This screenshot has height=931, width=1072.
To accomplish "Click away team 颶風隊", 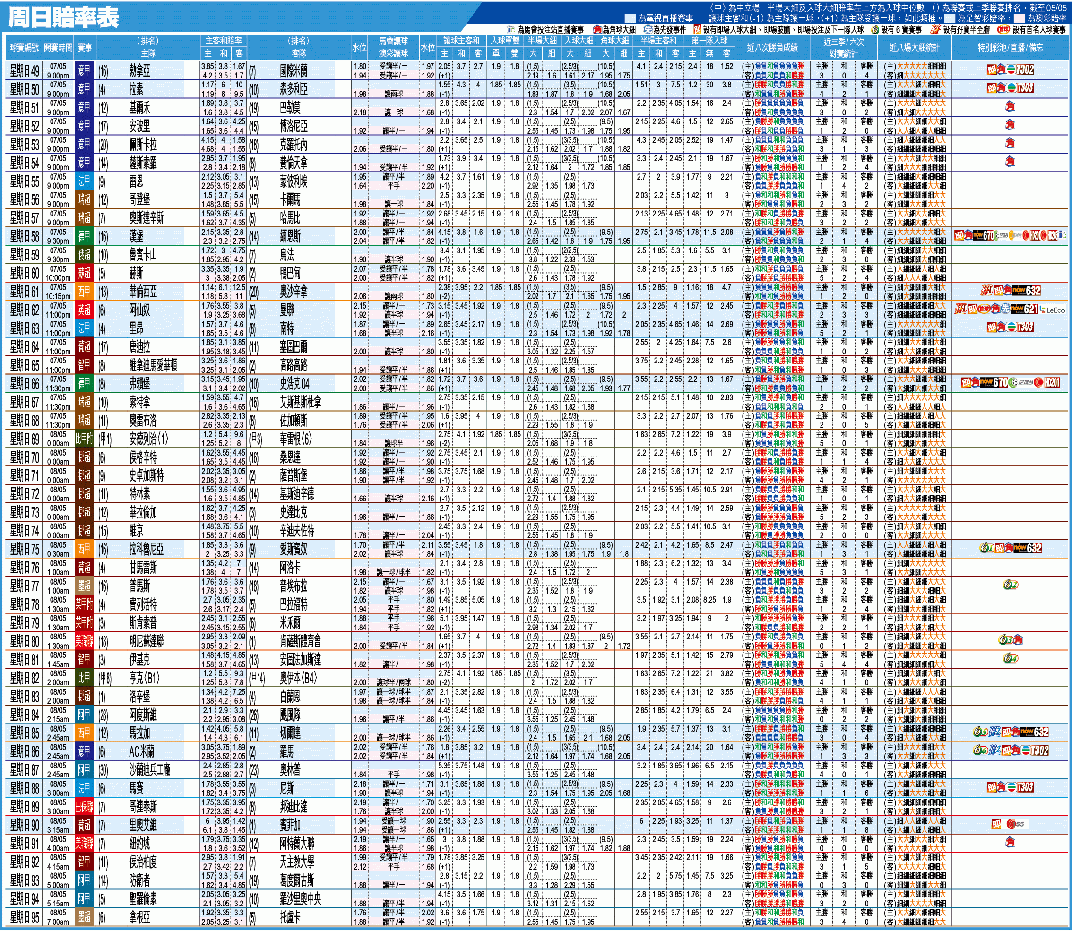I will tap(290, 715).
